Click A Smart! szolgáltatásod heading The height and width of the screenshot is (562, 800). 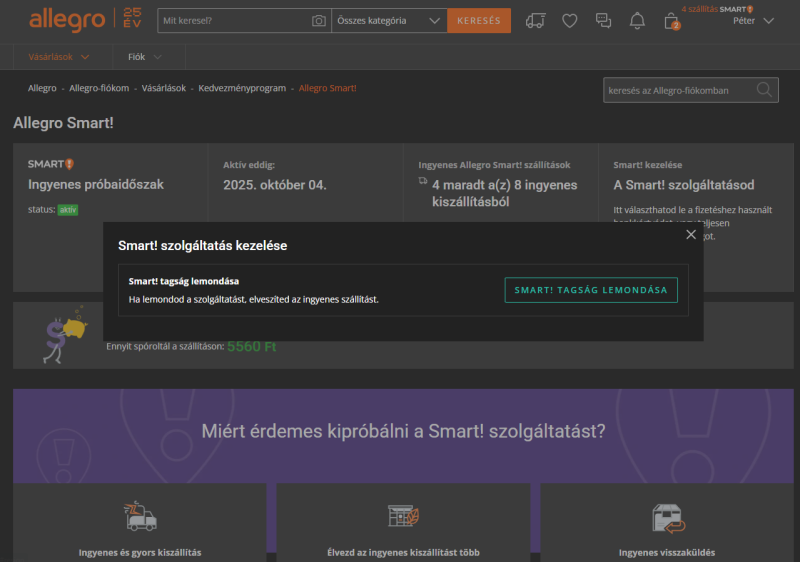click(x=684, y=185)
